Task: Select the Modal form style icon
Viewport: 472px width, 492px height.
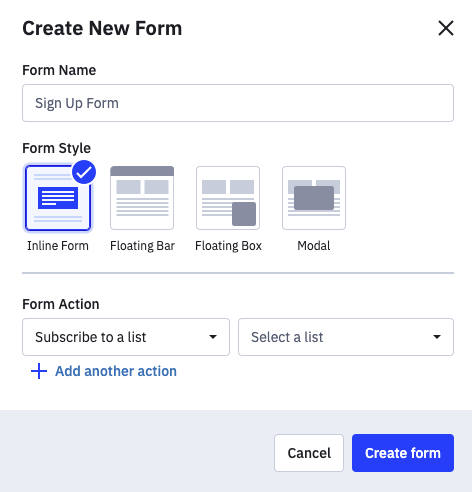Action: pyautogui.click(x=314, y=198)
